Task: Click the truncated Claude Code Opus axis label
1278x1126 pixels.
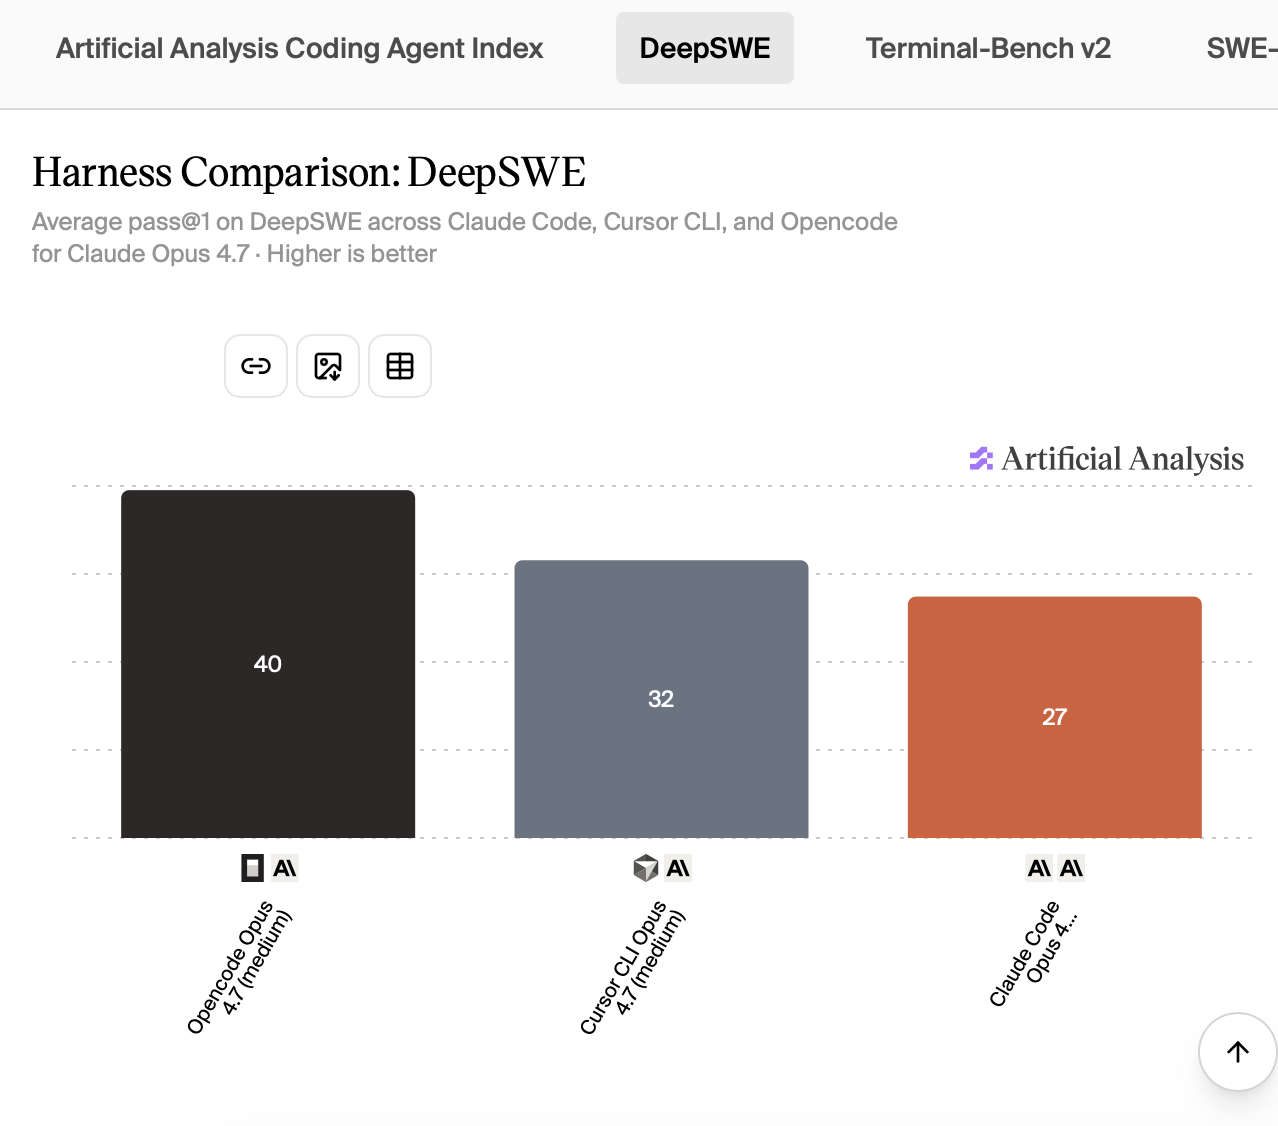Action: [x=1034, y=954]
